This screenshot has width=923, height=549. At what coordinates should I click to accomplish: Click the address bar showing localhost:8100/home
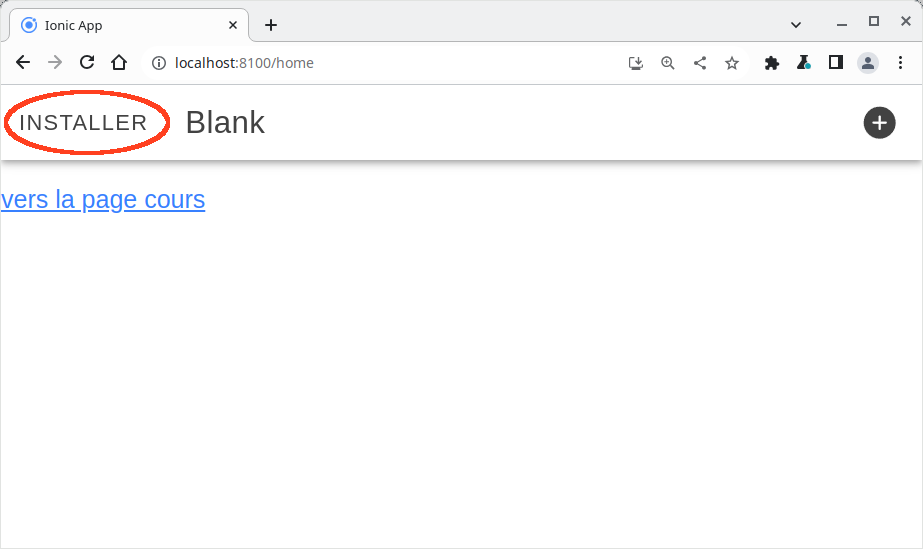(x=380, y=63)
